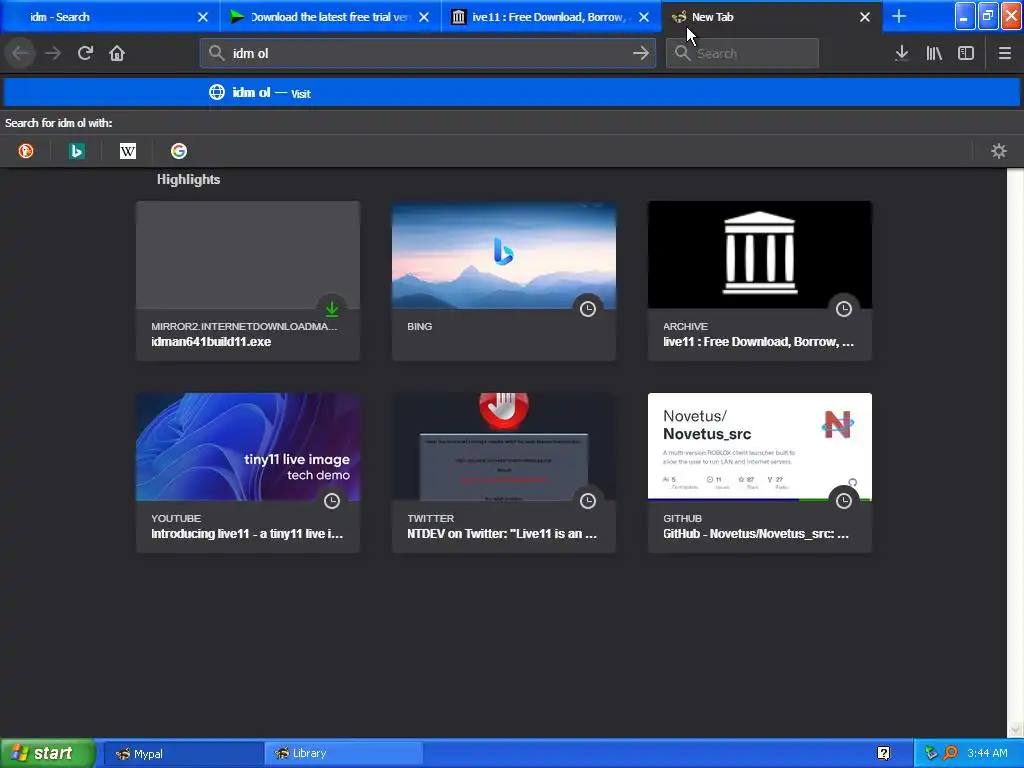Search with DuckDuckGo icon
Image resolution: width=1024 pixels, height=768 pixels.
tap(26, 151)
